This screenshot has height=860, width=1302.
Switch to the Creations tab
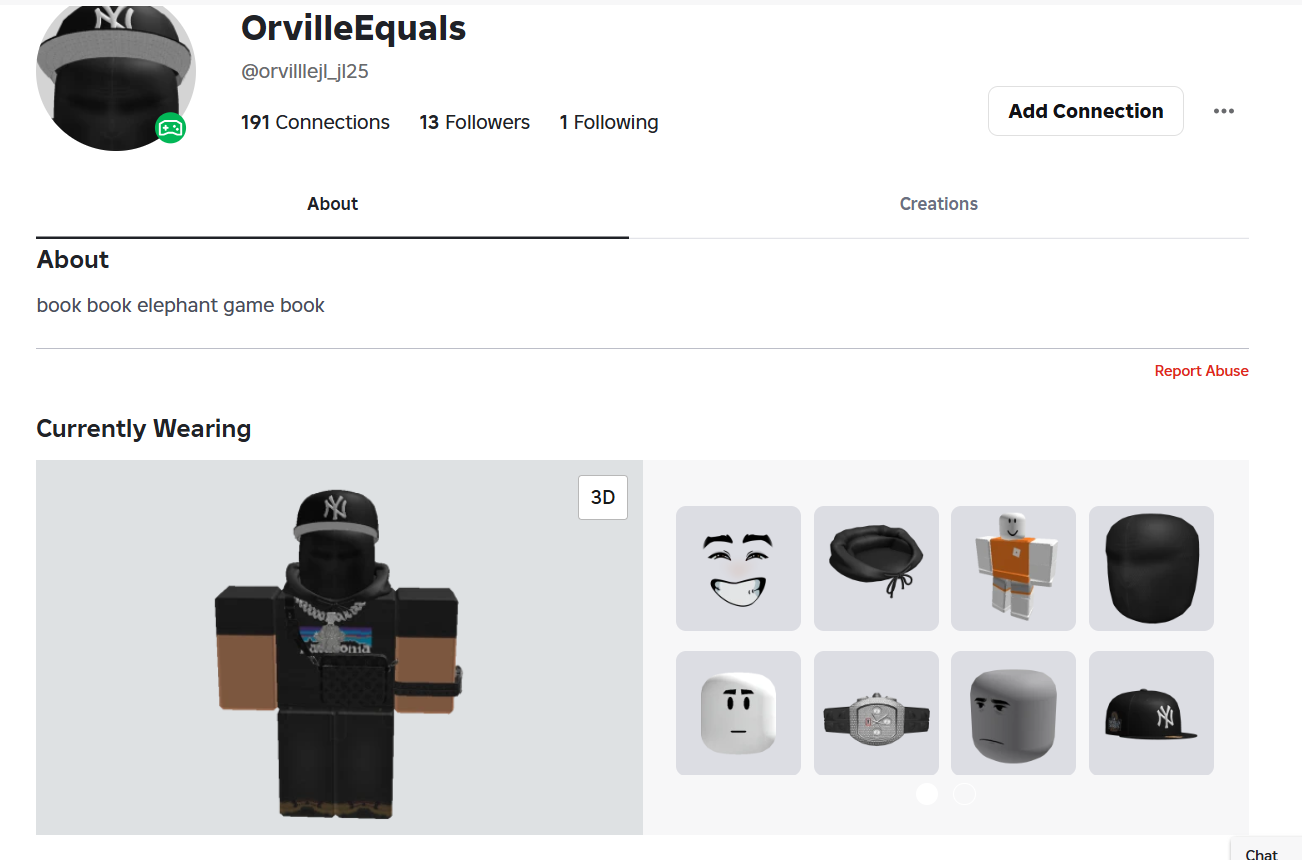pos(938,204)
